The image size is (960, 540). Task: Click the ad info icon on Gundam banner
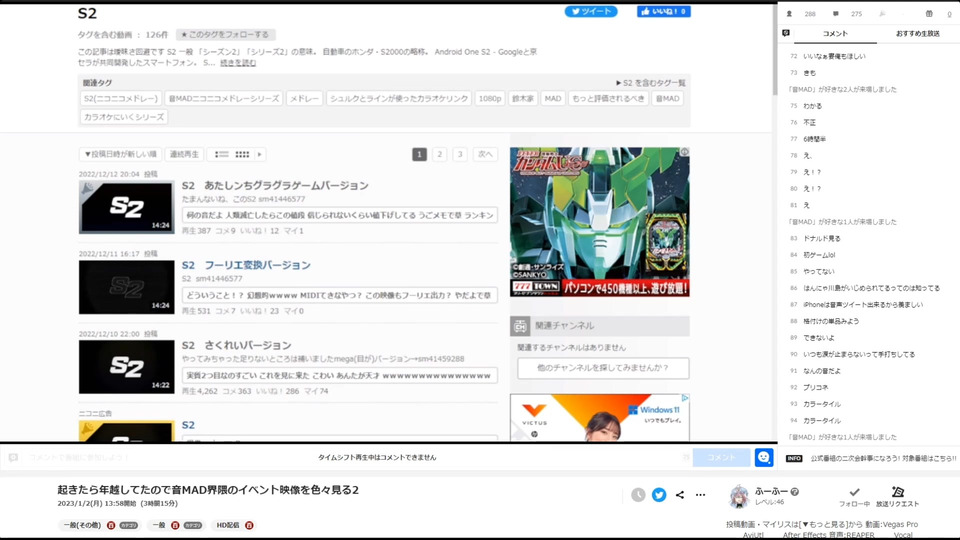pos(684,152)
